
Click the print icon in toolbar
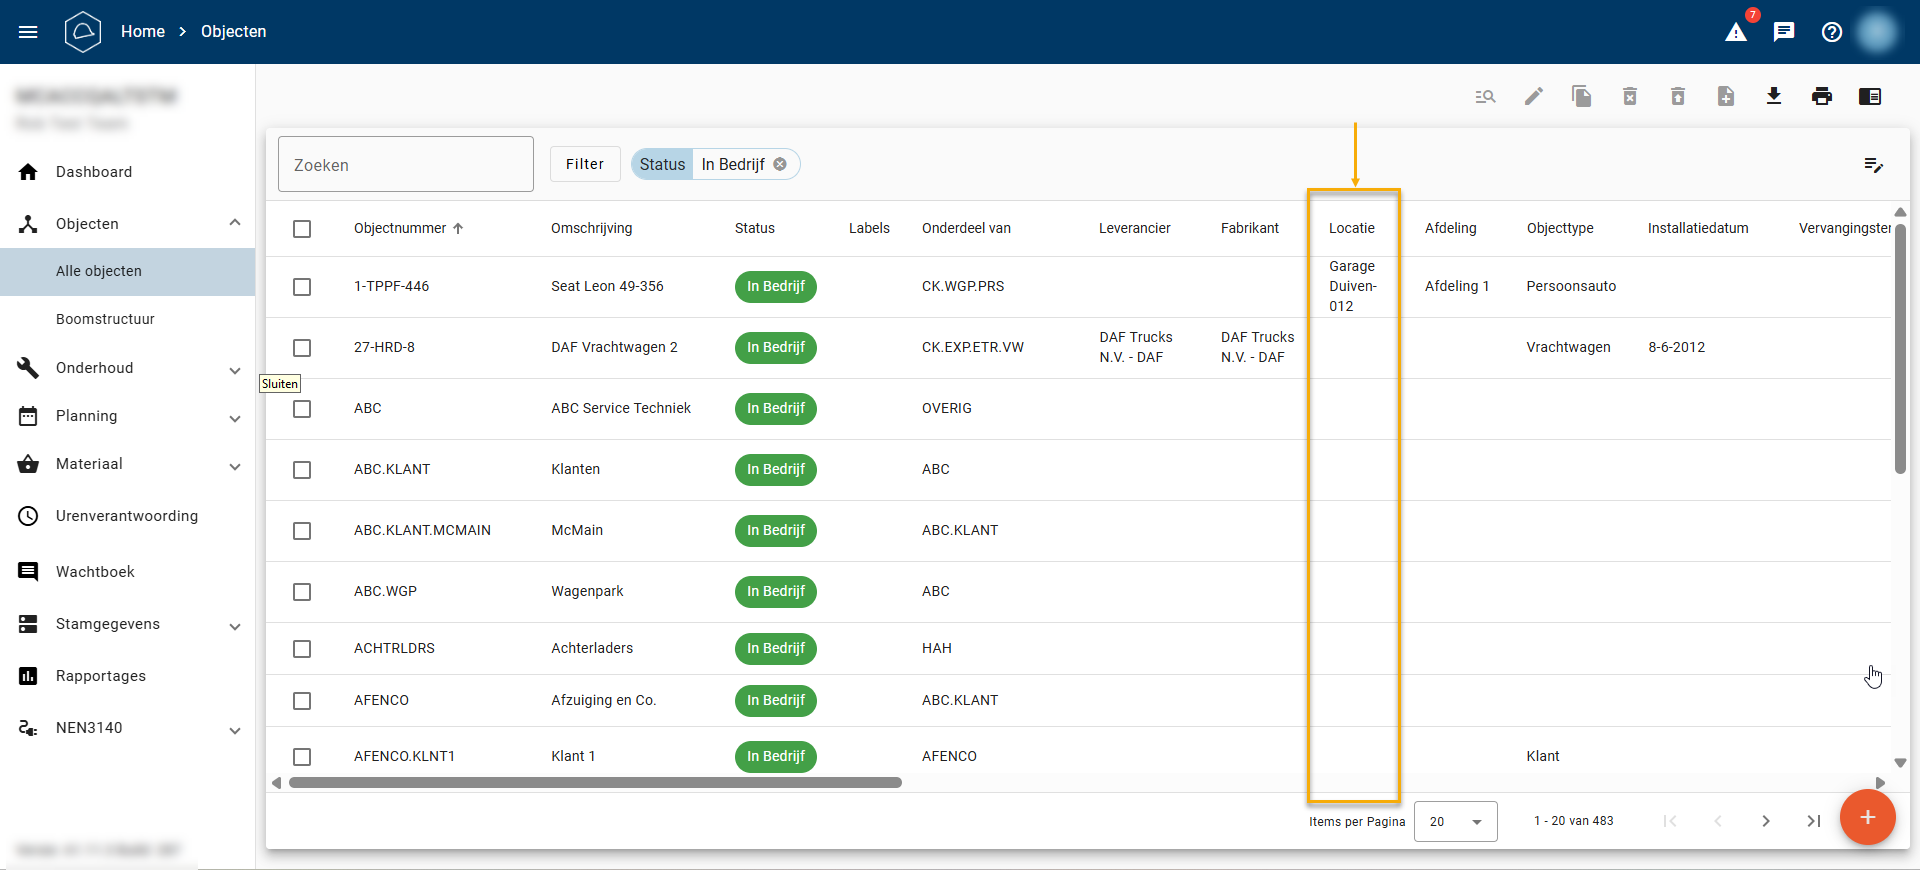[1821, 96]
